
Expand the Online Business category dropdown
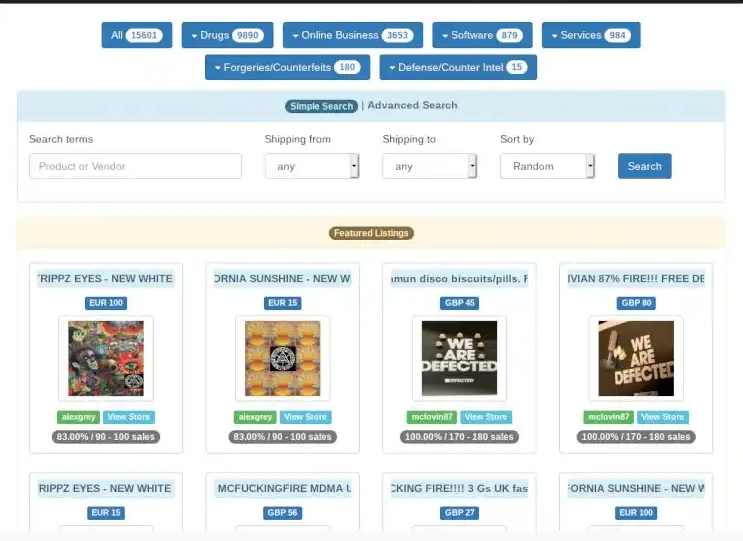coord(353,35)
